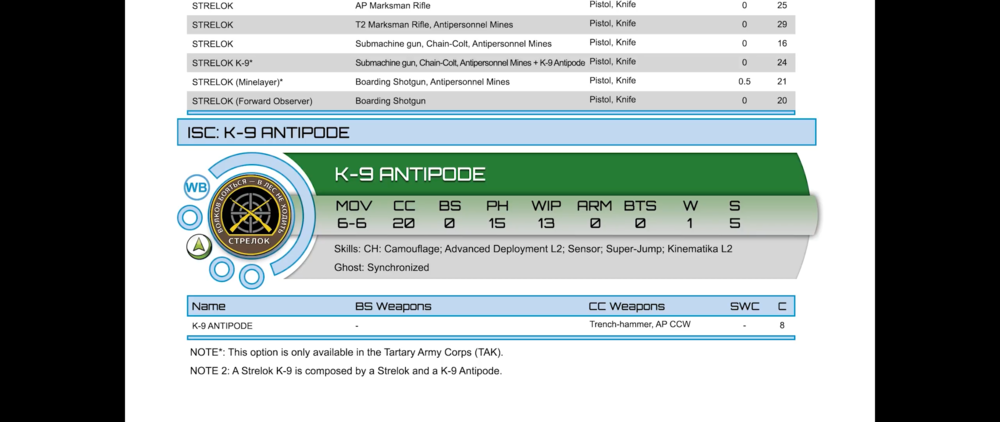Click the cost 25 in the AP Marksman row
Image resolution: width=1000 pixels, height=422 pixels.
point(782,6)
